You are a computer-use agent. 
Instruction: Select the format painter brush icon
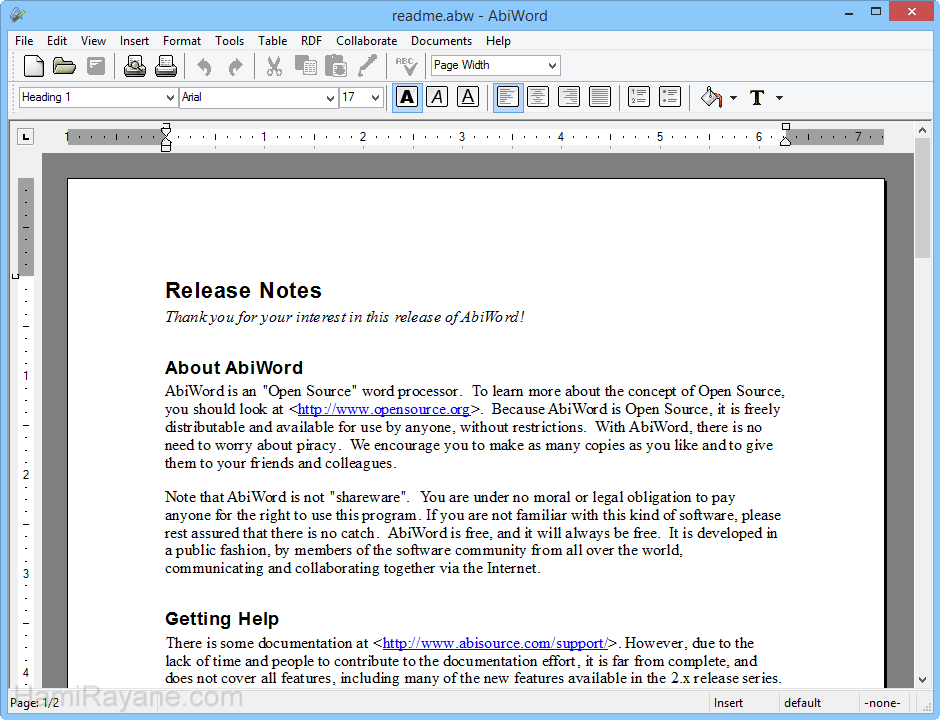(367, 65)
